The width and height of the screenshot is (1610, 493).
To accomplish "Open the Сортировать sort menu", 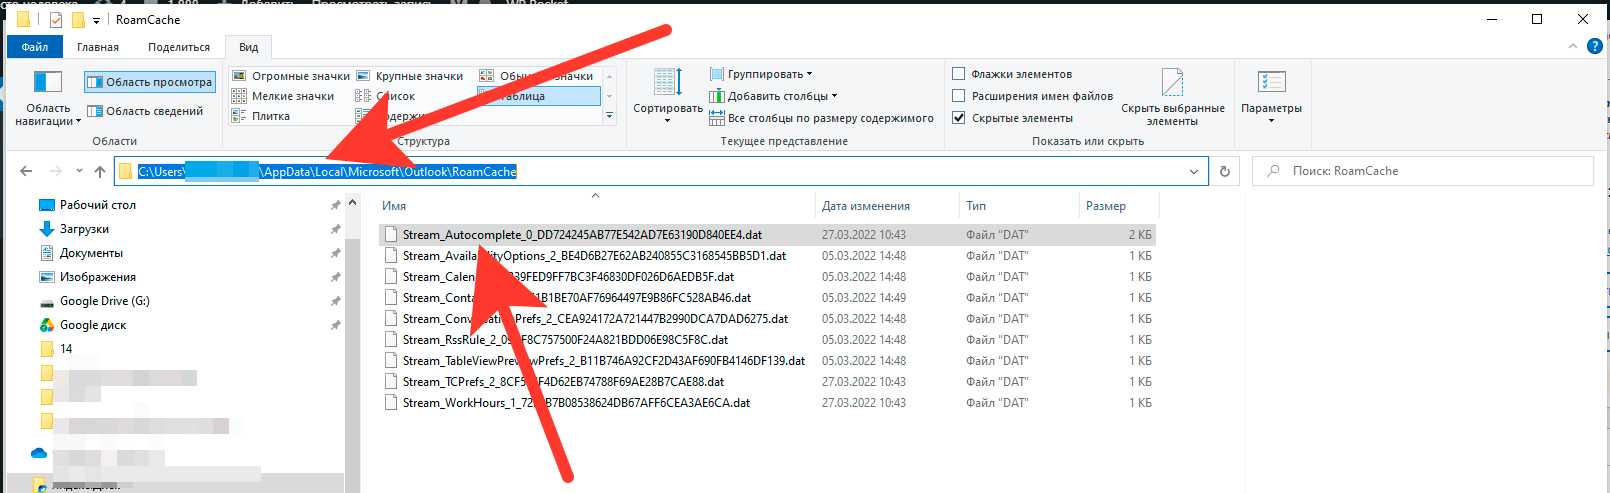I will coord(667,96).
